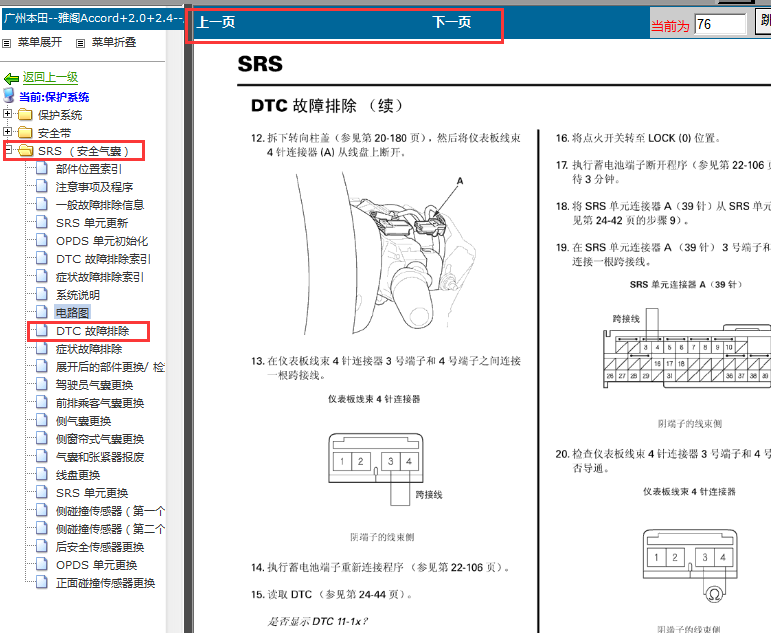The image size is (771, 633).
Task: Click the 菜单展开 expand menu link
Action: coord(40,42)
